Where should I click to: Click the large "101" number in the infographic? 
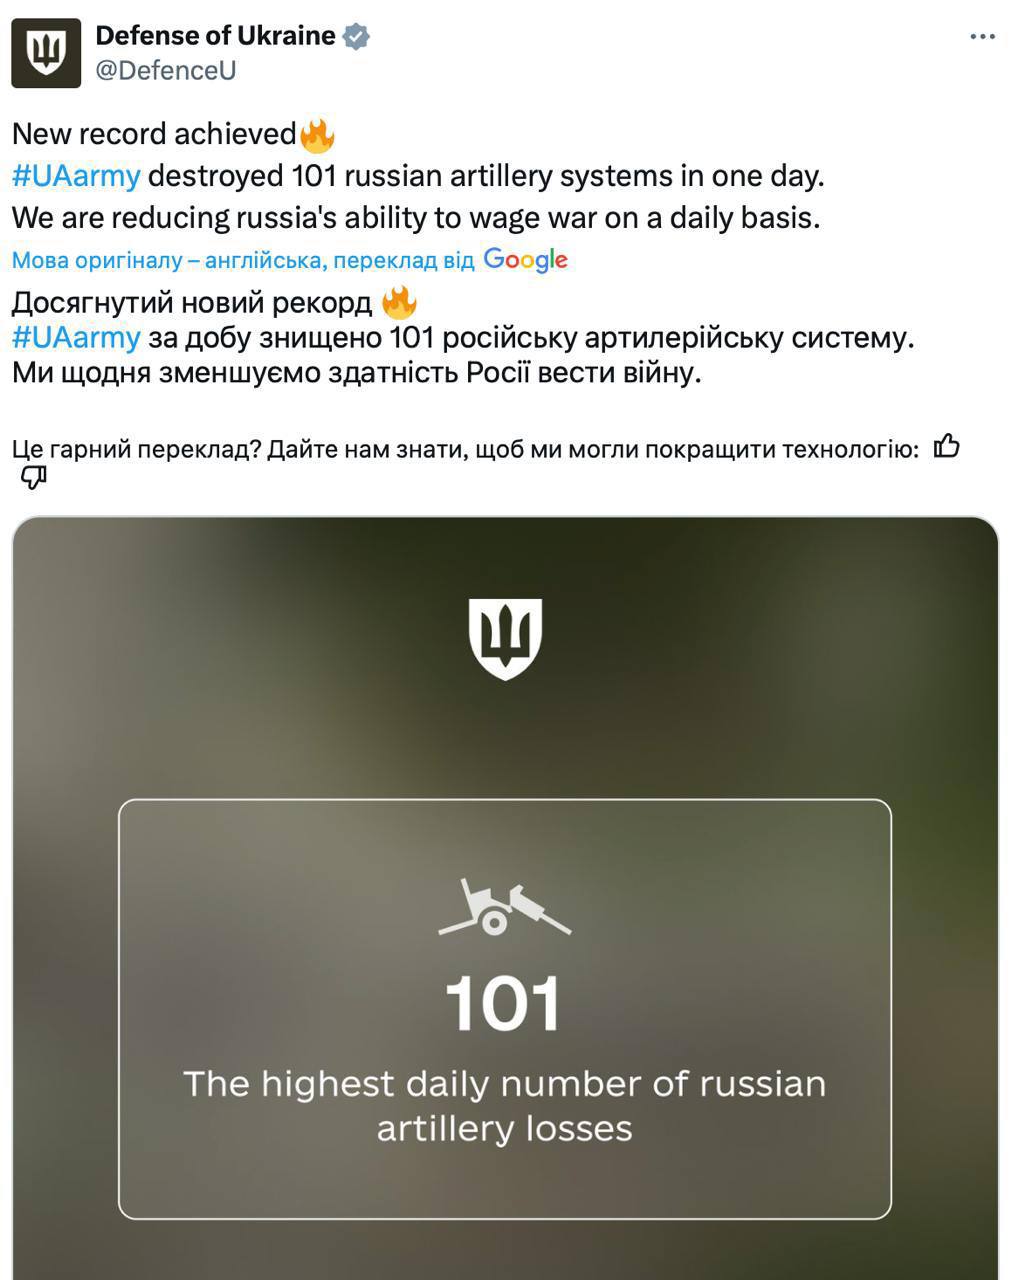pyautogui.click(x=504, y=1004)
